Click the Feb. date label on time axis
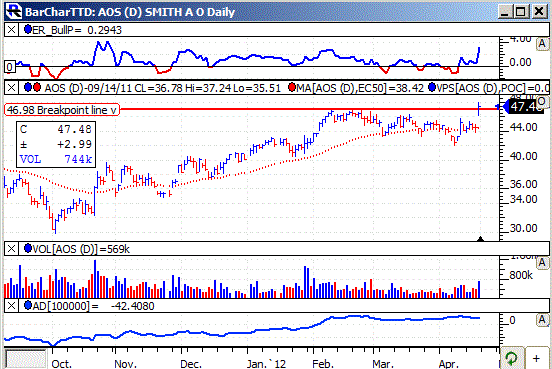Screen dimensions: 552x369 click(x=322, y=364)
